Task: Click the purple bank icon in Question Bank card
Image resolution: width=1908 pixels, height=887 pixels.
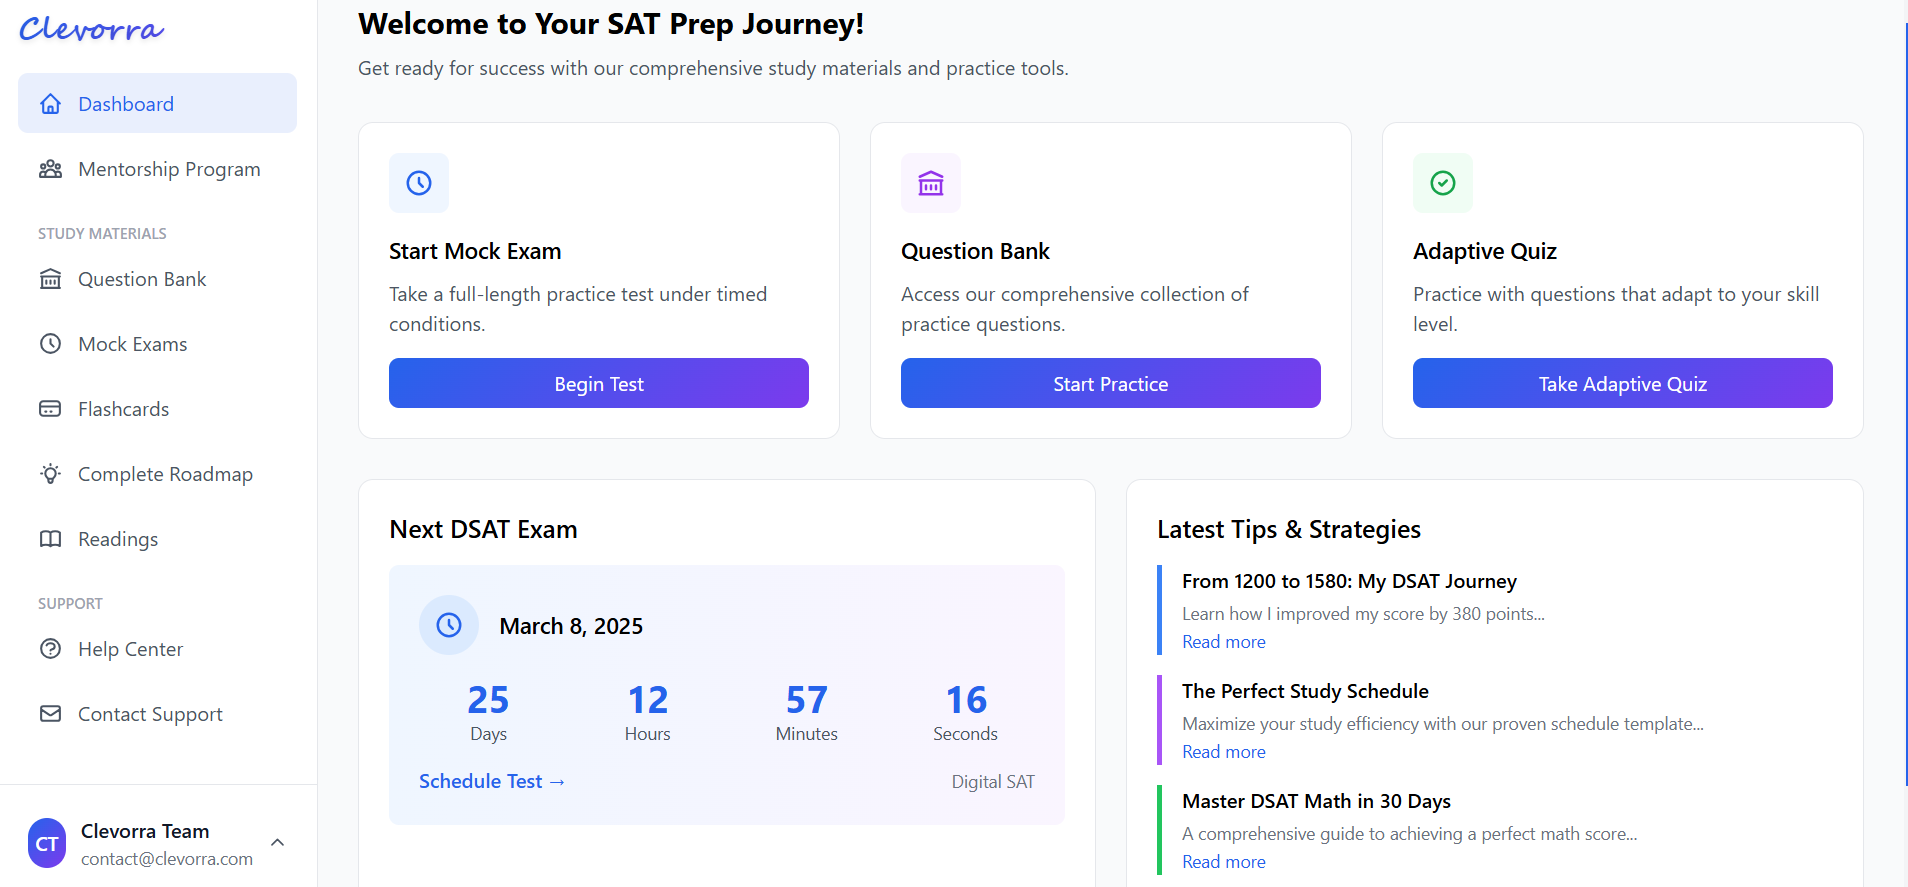Action: (931, 183)
